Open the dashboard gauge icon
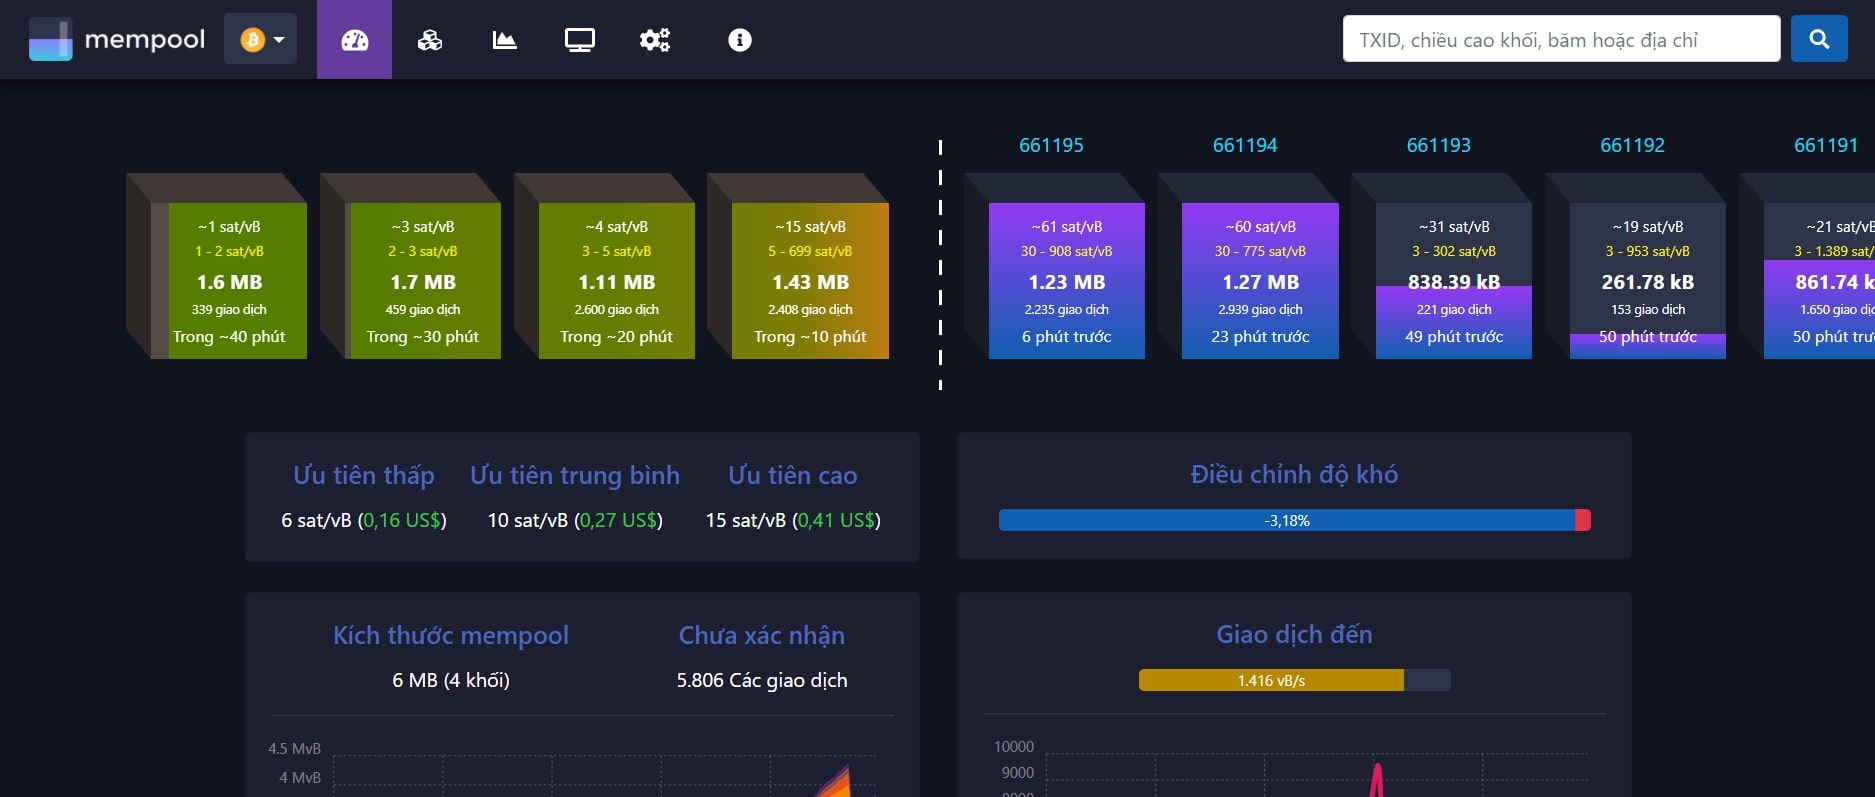Screen dimensions: 1875x797 pyautogui.click(x=354, y=40)
